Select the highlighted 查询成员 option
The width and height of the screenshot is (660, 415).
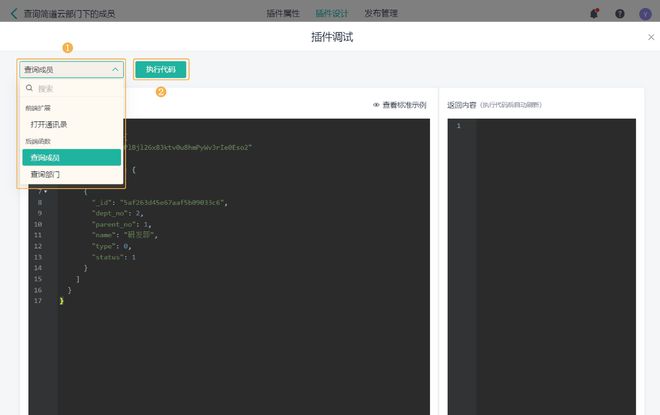click(x=72, y=157)
